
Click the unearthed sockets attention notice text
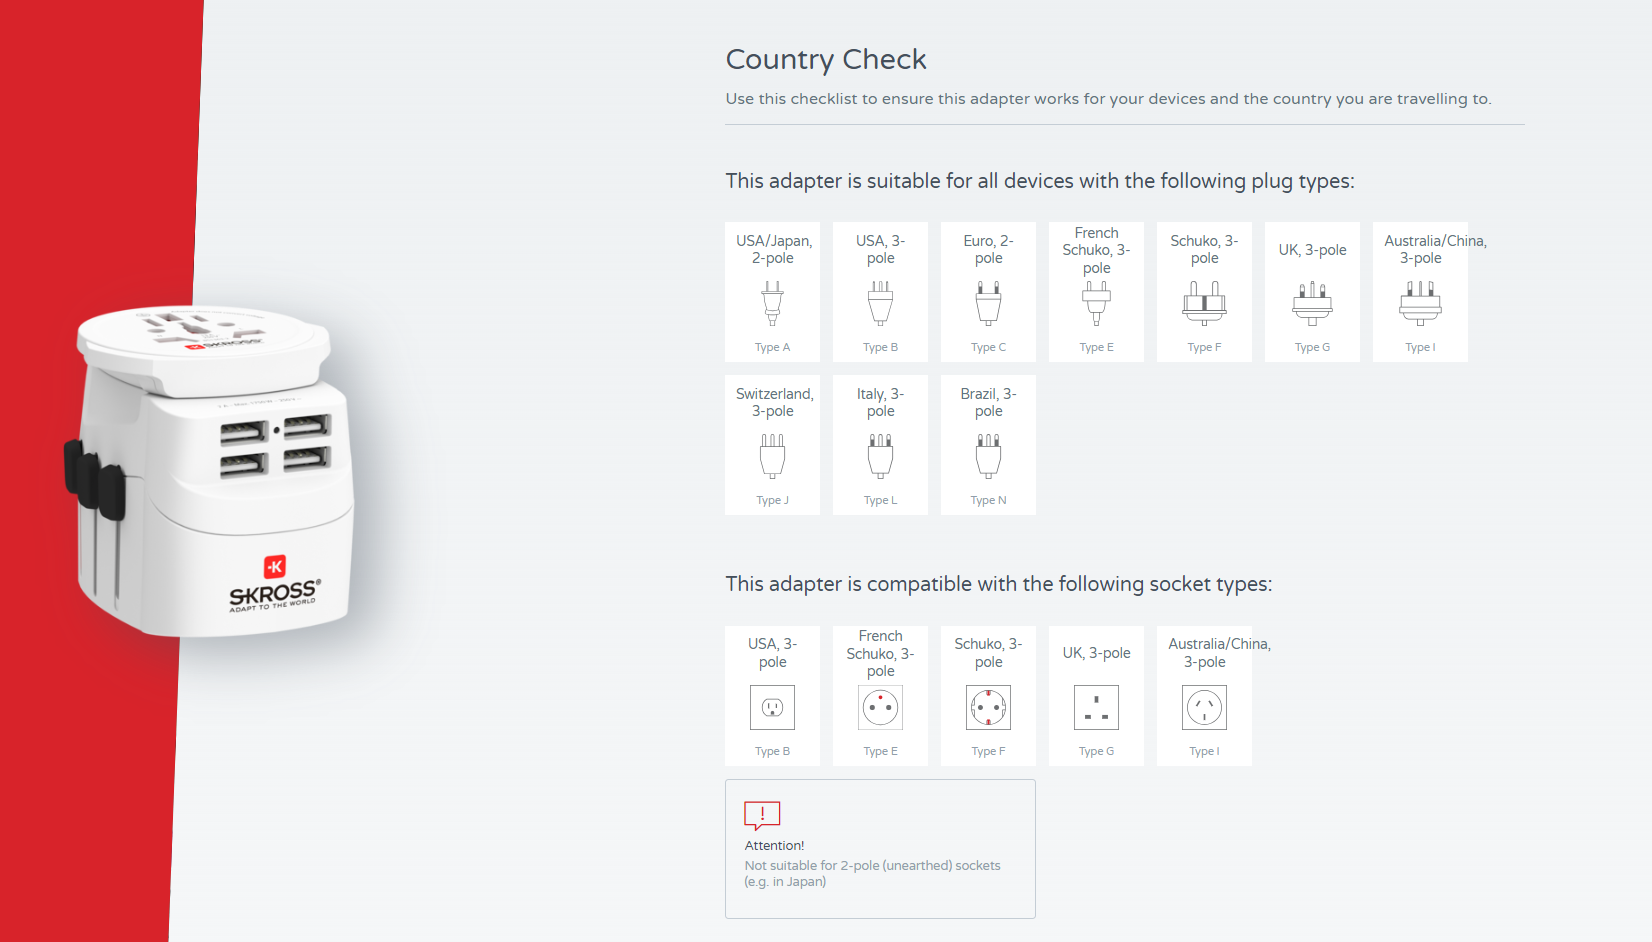tap(872, 873)
